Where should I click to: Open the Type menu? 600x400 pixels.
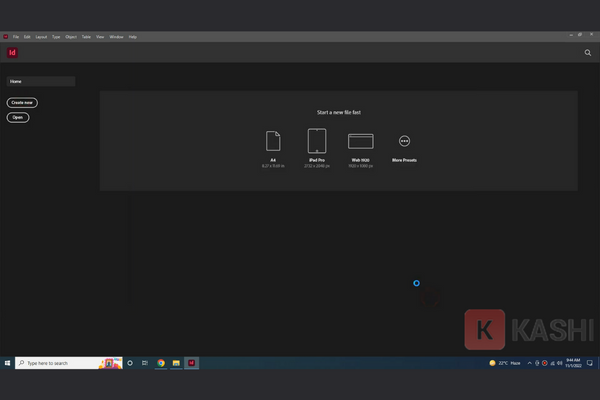coord(56,37)
